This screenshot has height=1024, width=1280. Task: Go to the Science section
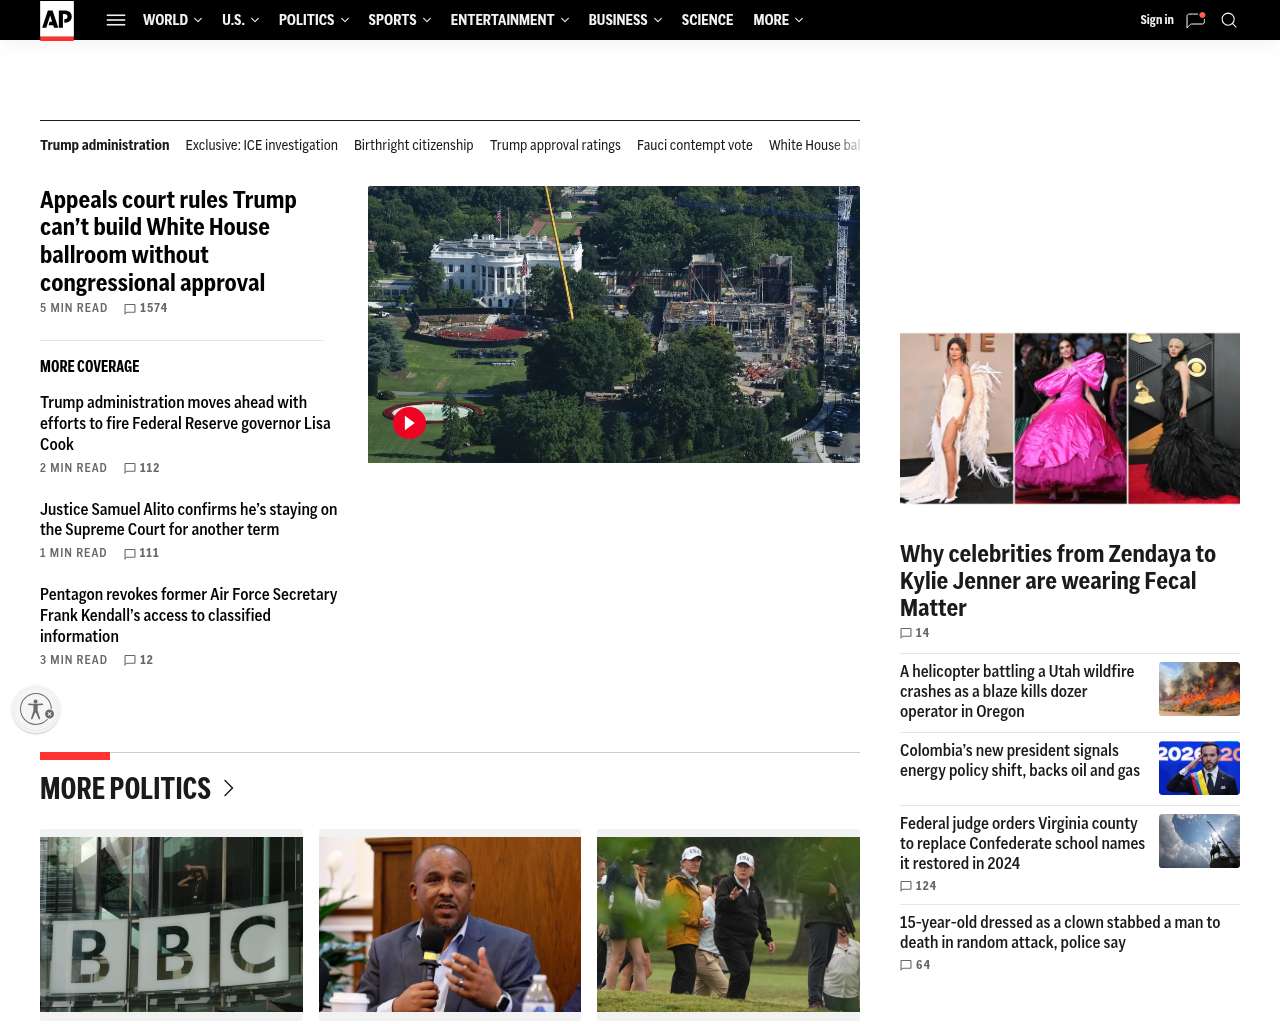click(707, 20)
